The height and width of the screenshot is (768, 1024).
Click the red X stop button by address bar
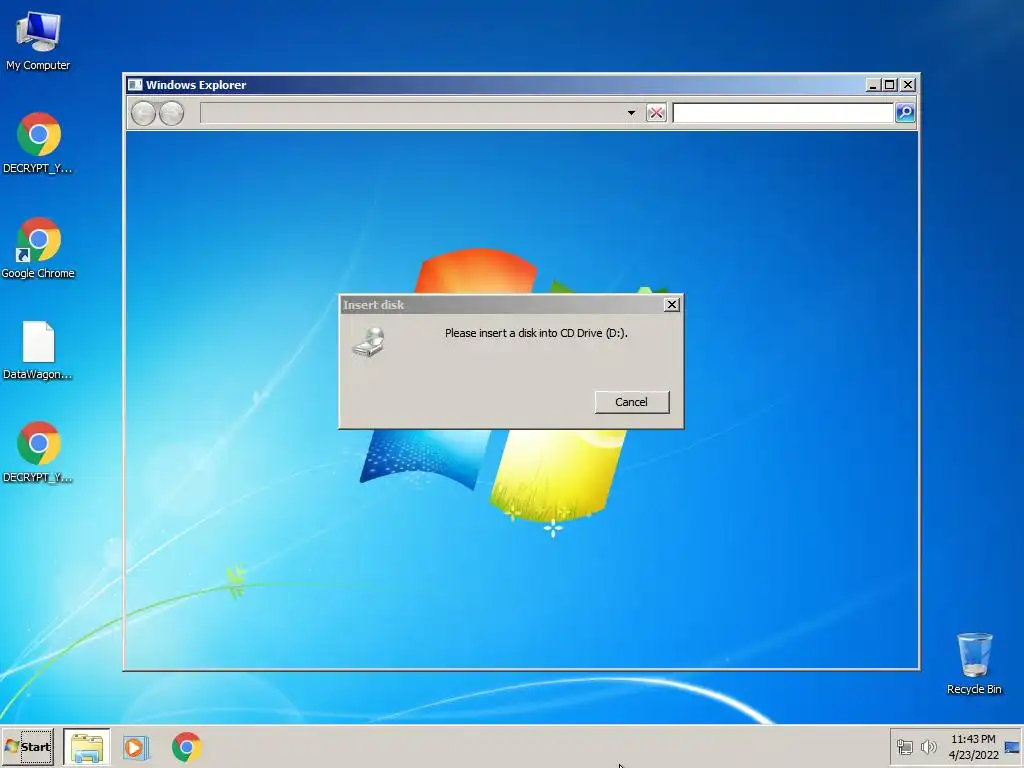(656, 113)
